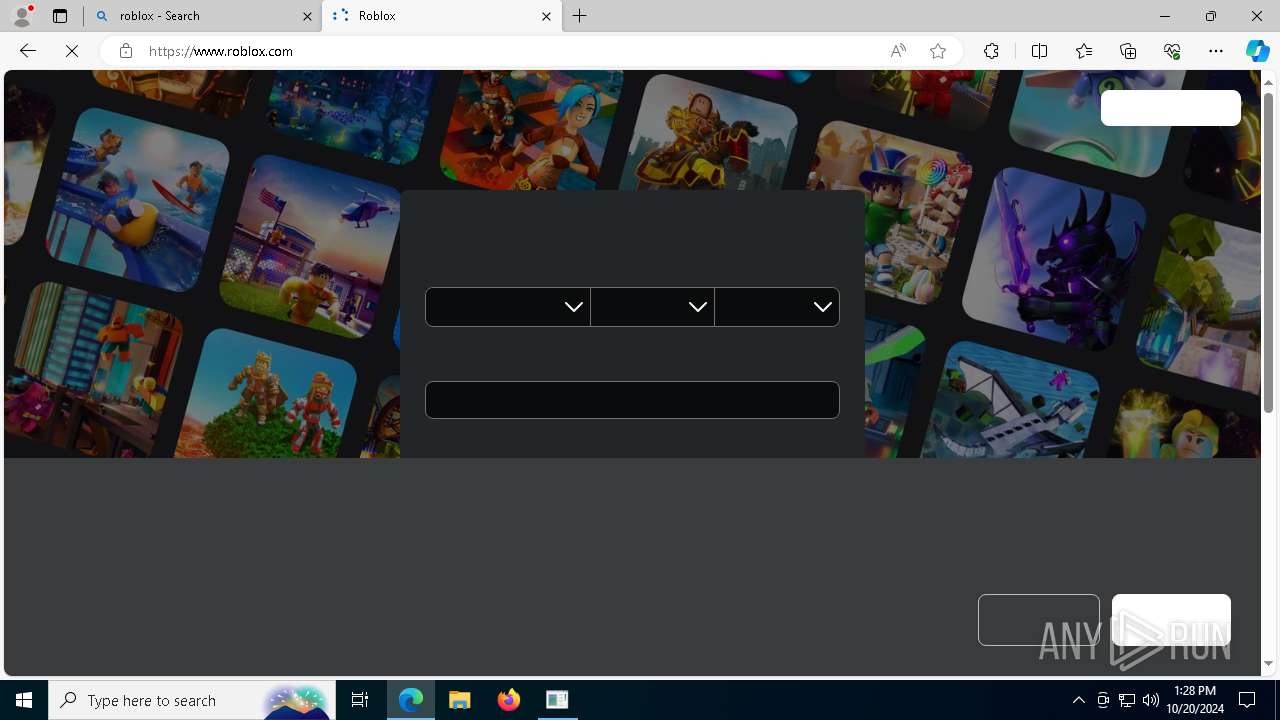Open the Collections icon
The height and width of the screenshot is (720, 1280).
[x=1128, y=51]
